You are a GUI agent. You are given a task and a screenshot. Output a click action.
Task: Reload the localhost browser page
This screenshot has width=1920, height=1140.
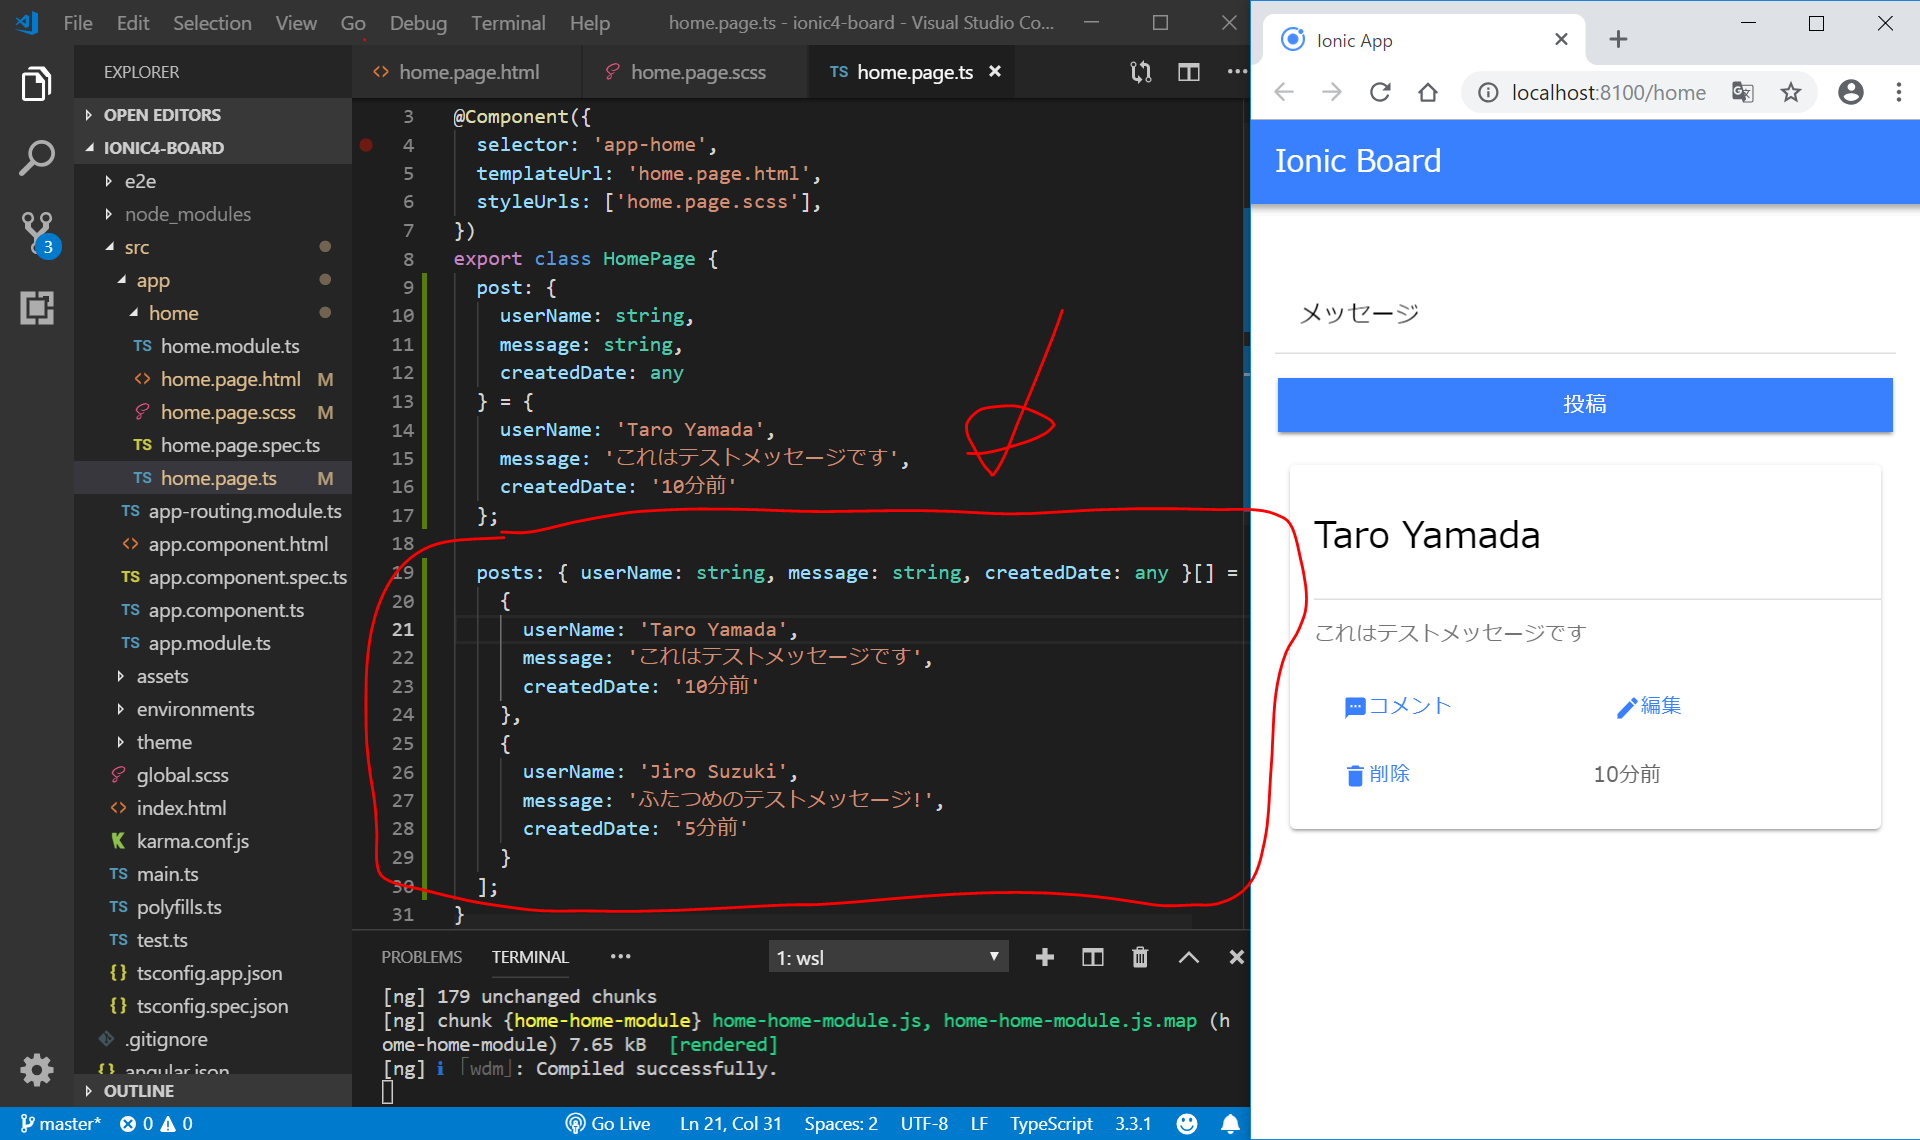[1380, 93]
